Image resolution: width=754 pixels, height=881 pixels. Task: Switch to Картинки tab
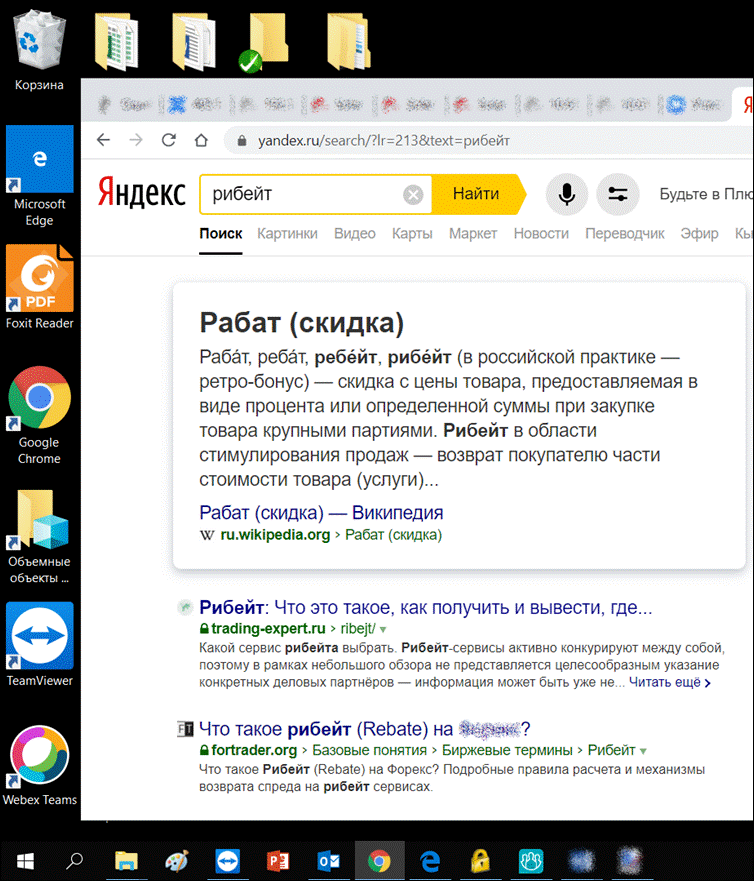point(287,234)
